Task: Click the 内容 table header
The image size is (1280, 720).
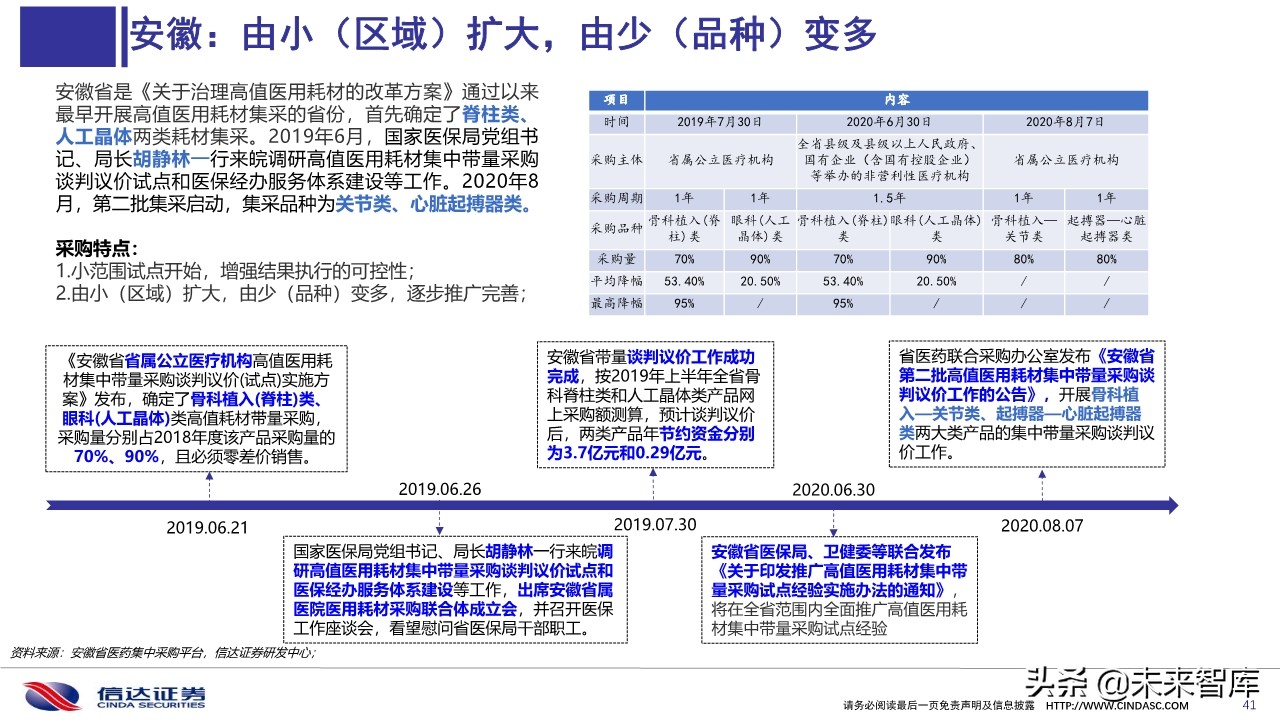Action: [897, 100]
